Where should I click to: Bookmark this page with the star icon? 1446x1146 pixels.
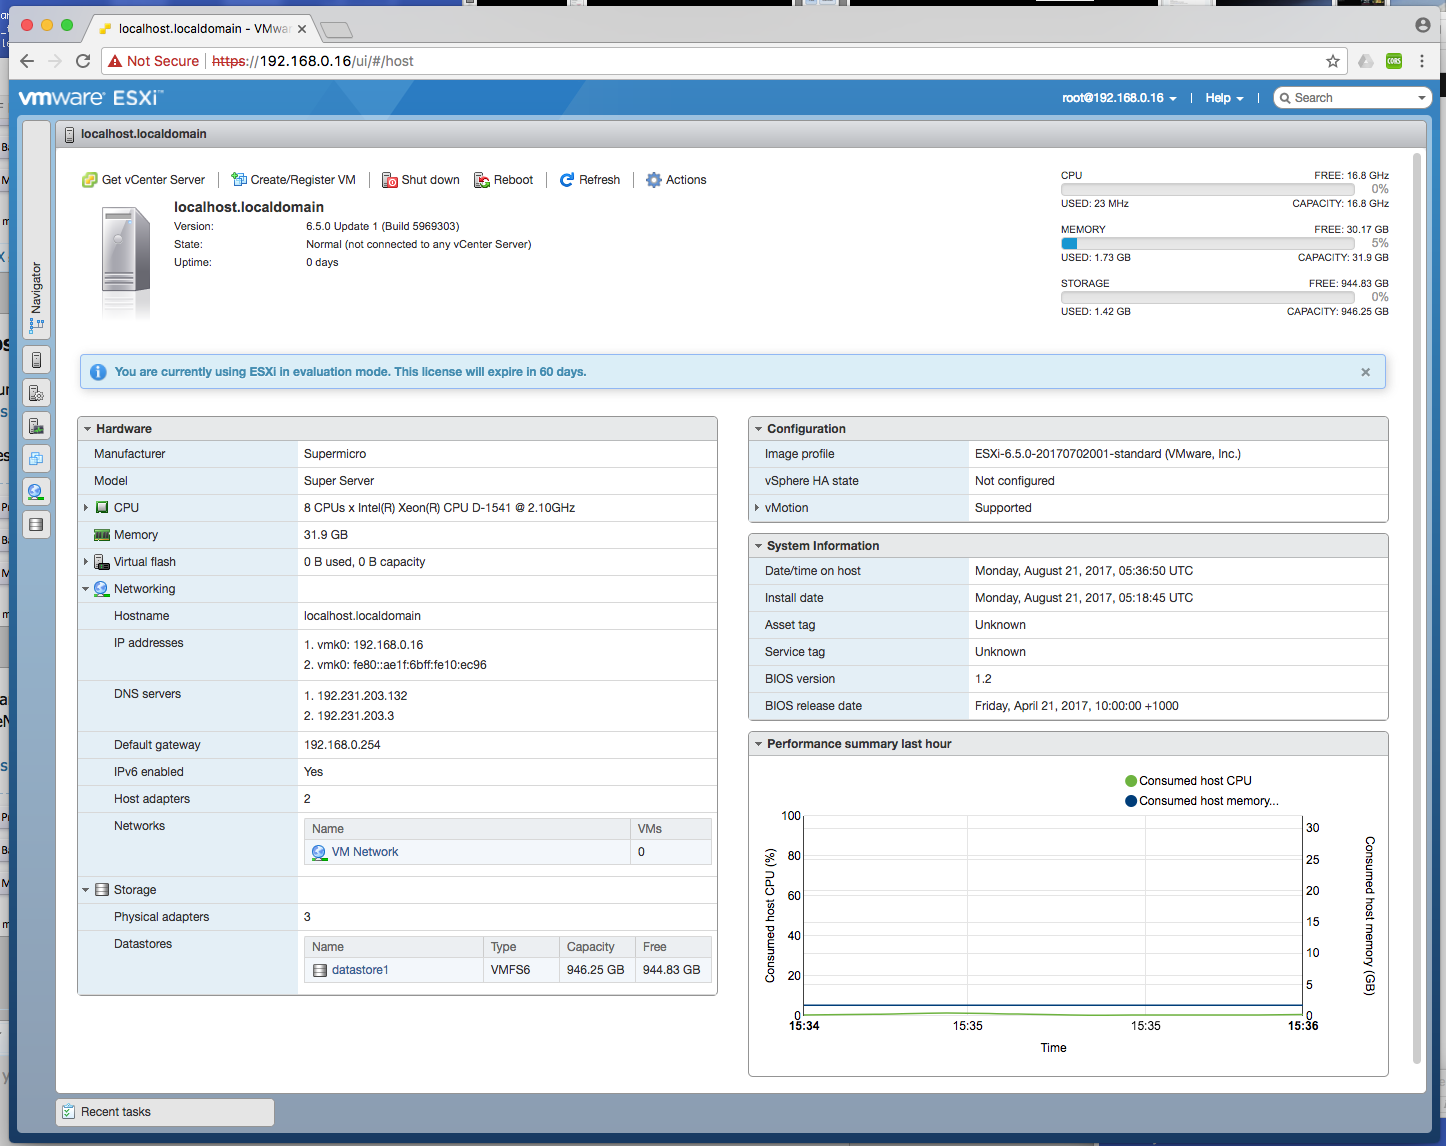pos(1333,61)
